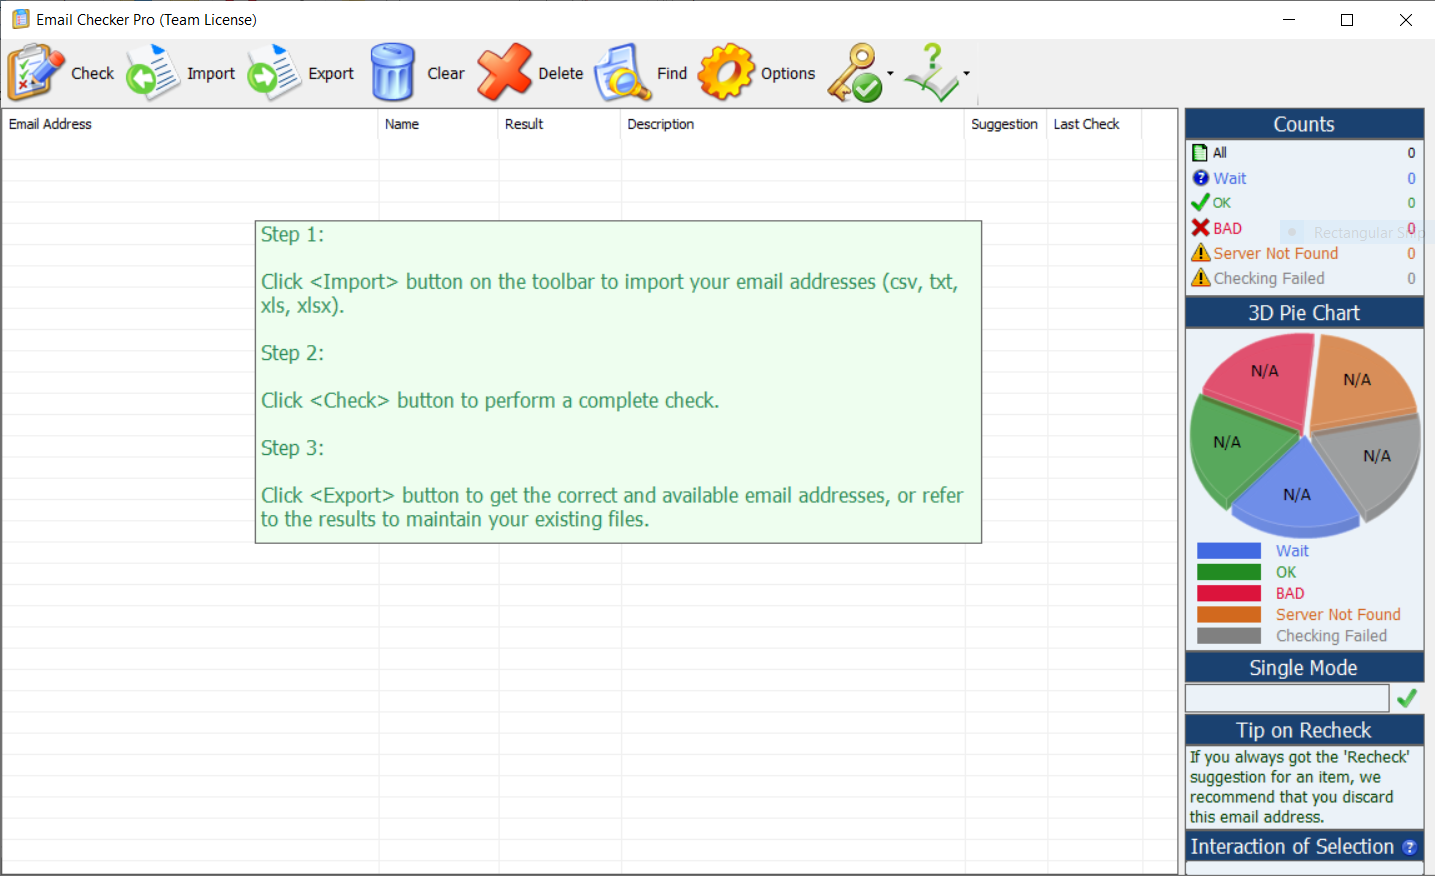The height and width of the screenshot is (876, 1435).
Task: Click the gray Checking Failed legend swatch
Action: click(x=1229, y=635)
